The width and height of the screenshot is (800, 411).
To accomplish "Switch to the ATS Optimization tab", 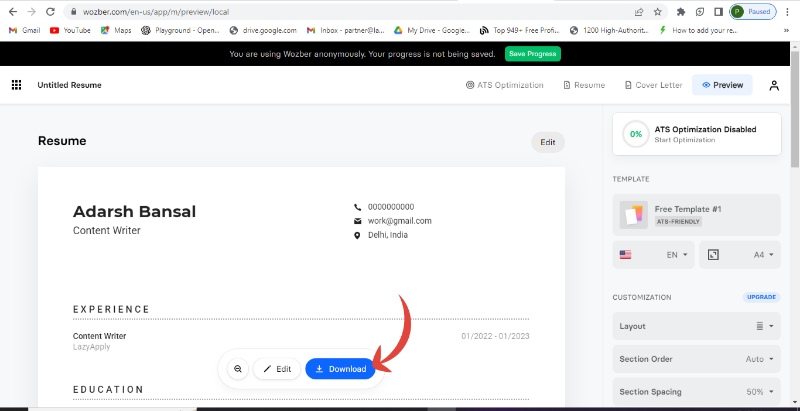I will click(x=505, y=85).
